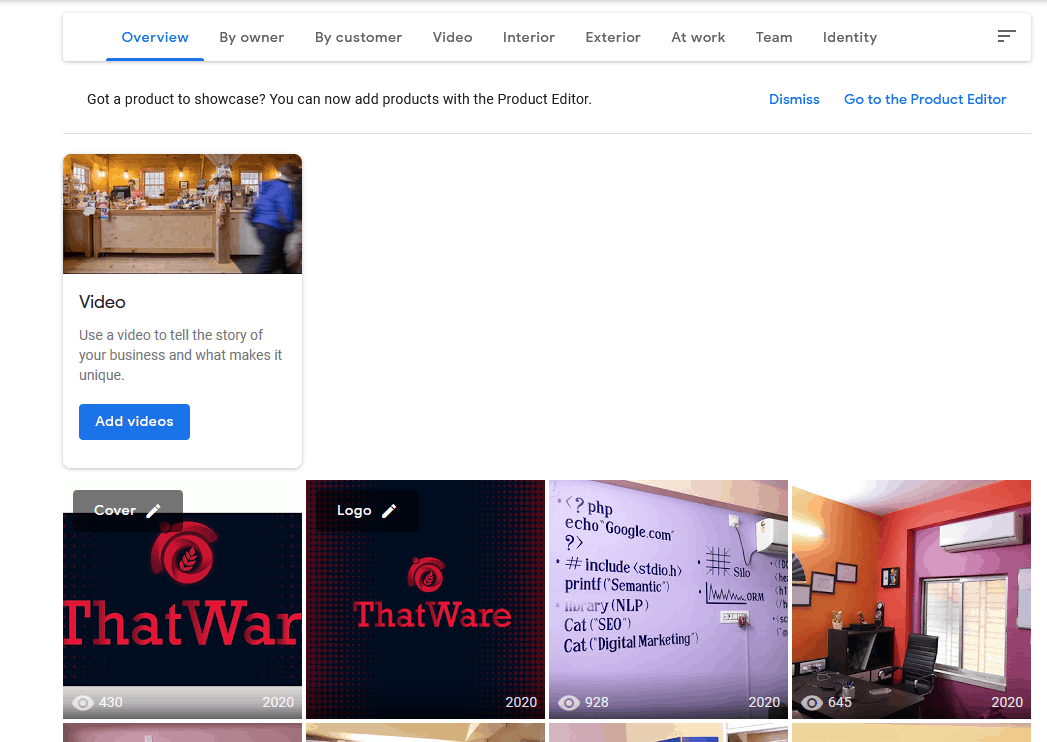Edit the Logo pencil icon
This screenshot has height=742, width=1047.
tap(389, 511)
